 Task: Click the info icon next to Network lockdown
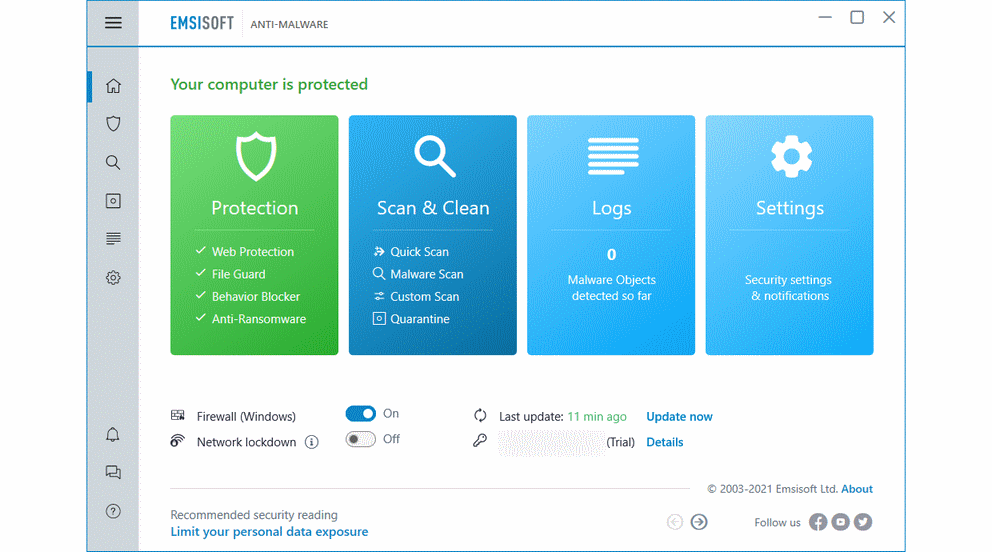coord(311,443)
